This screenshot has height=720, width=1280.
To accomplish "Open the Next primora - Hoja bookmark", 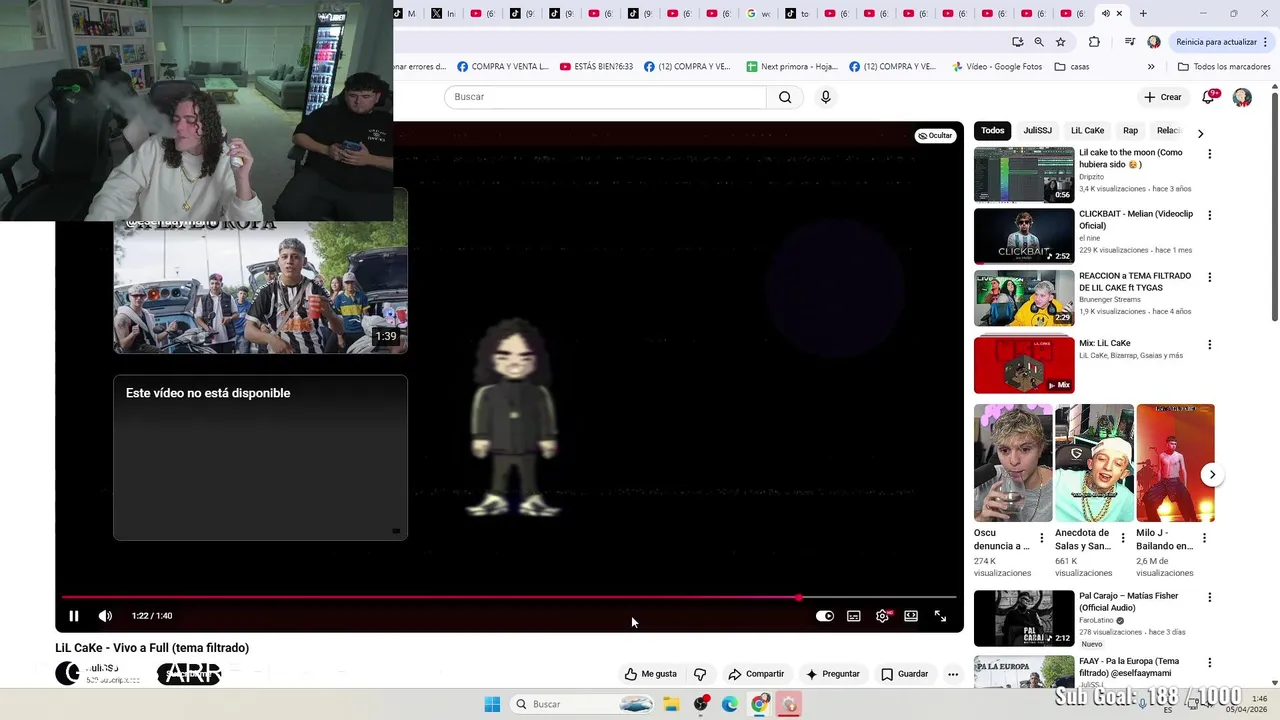I will tap(792, 67).
